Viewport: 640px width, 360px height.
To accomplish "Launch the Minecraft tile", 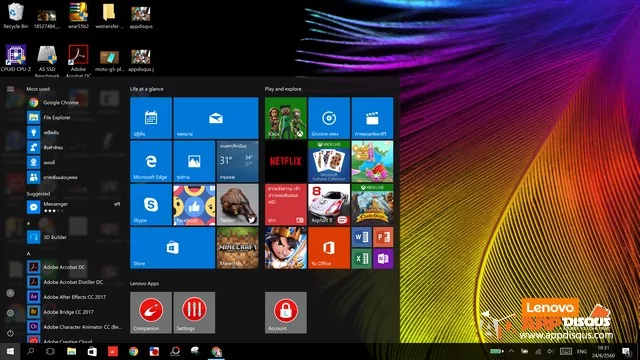I will coord(238,248).
